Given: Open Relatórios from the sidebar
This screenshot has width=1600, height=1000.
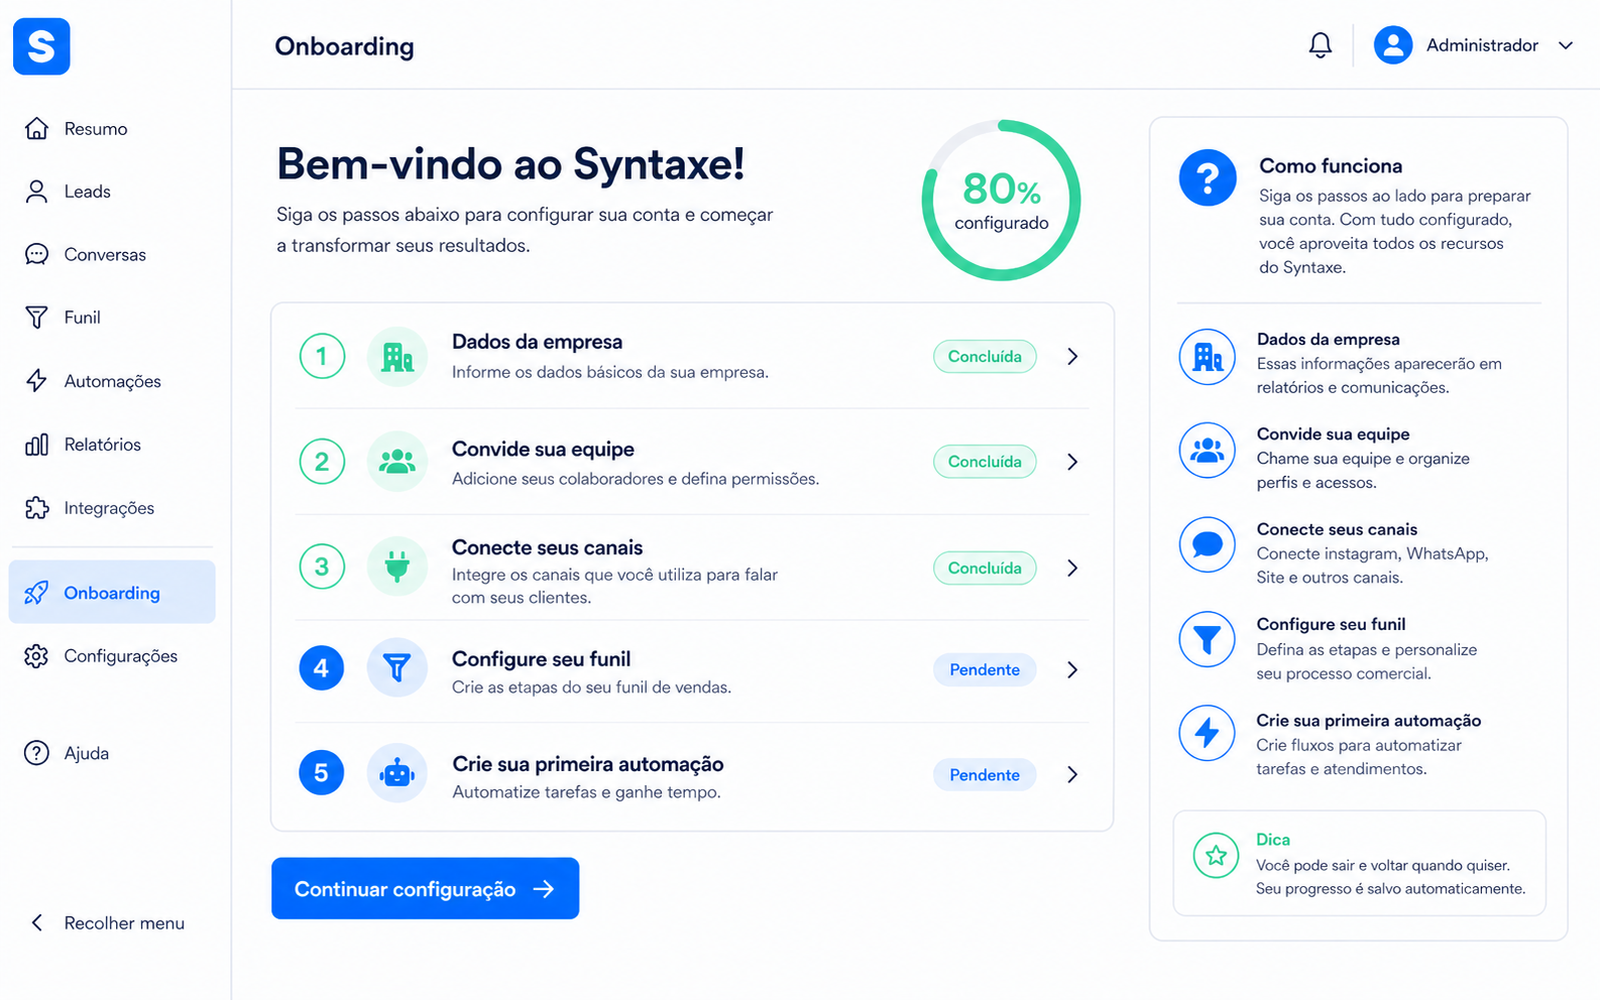Looking at the screenshot, I should point(112,445).
